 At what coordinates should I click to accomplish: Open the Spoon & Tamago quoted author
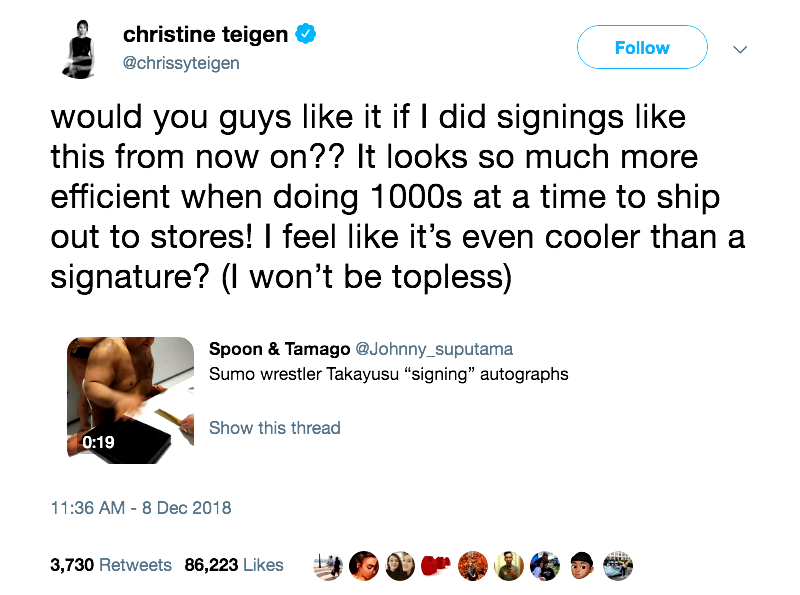[279, 349]
